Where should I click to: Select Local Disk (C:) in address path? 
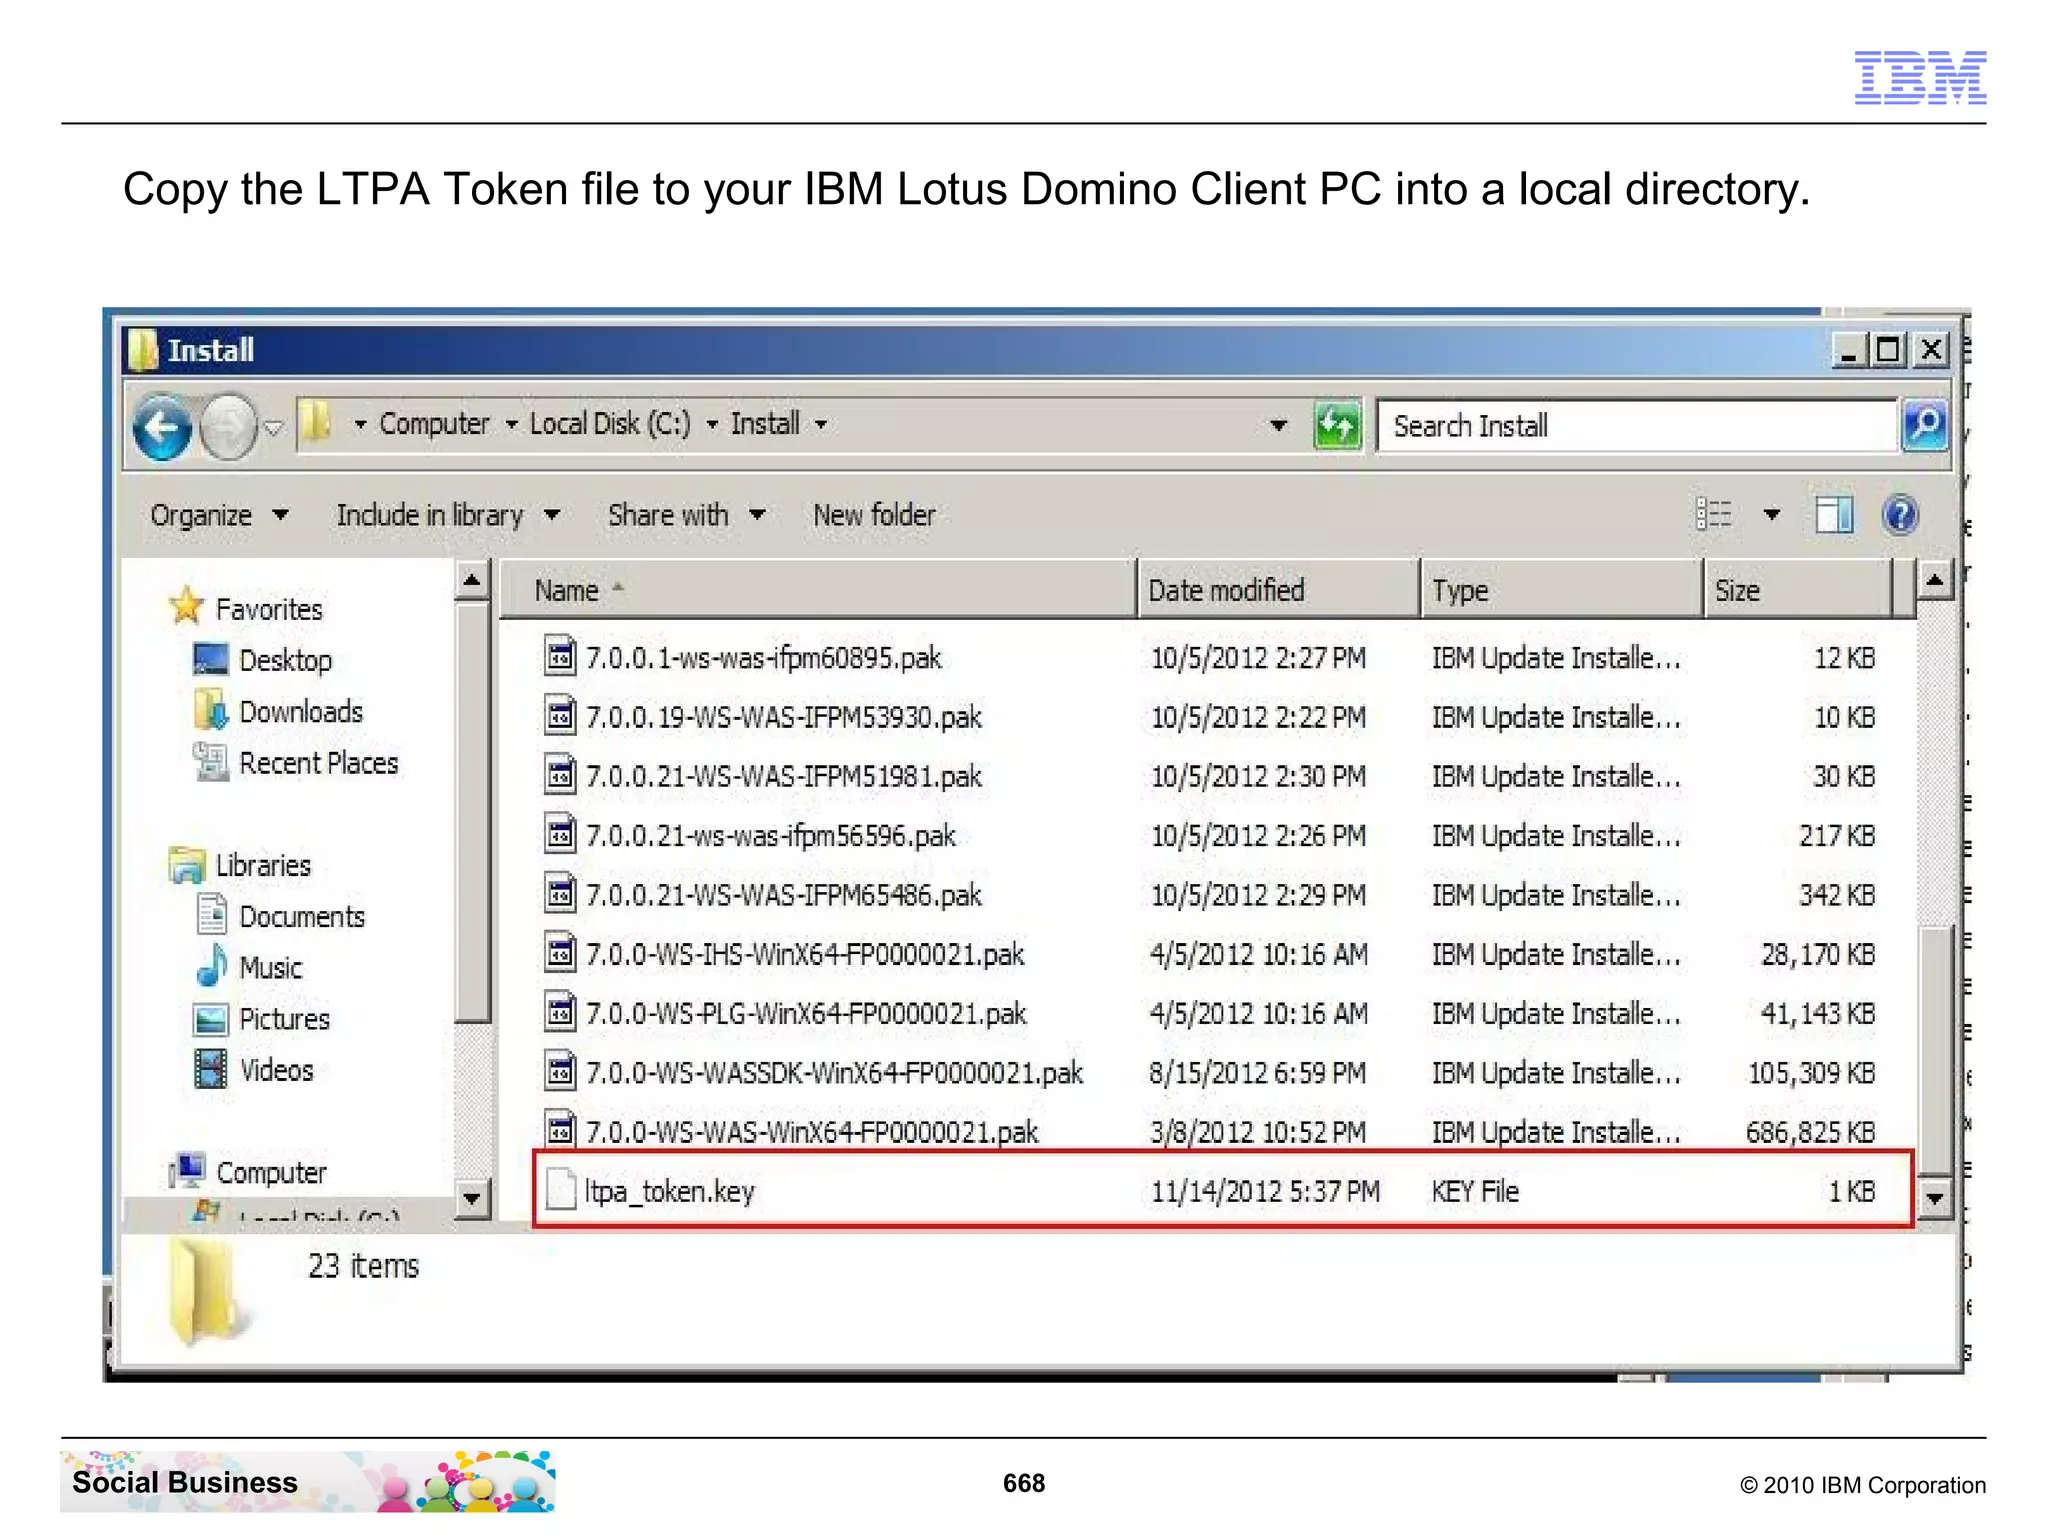point(610,424)
